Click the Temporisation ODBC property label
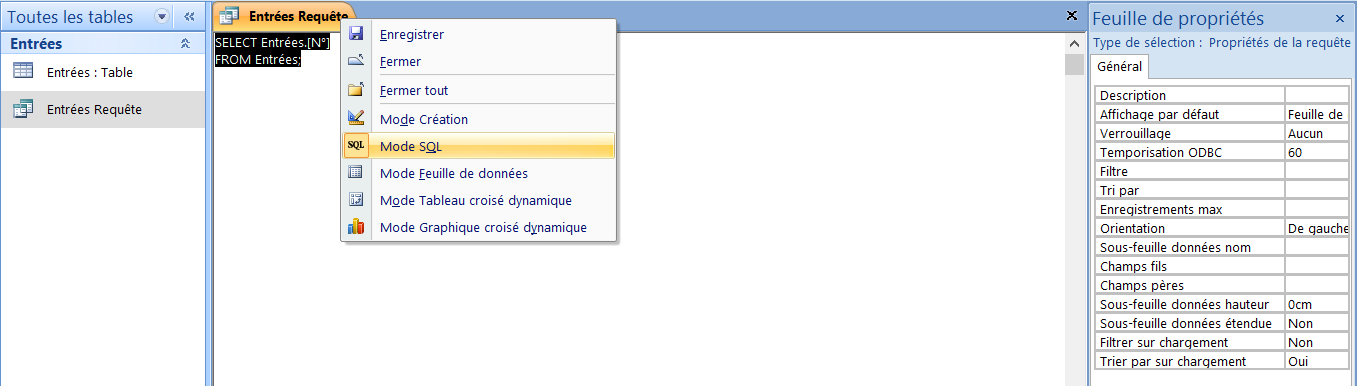The width and height of the screenshot is (1357, 386). pos(1161,152)
